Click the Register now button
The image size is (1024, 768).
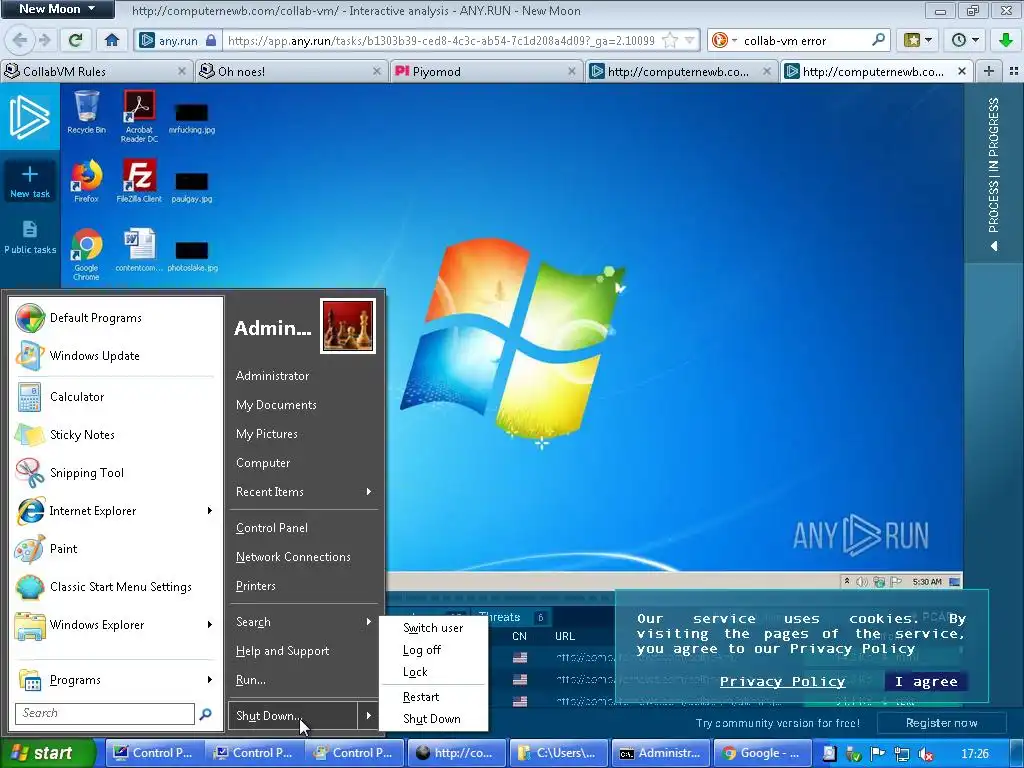click(x=941, y=723)
